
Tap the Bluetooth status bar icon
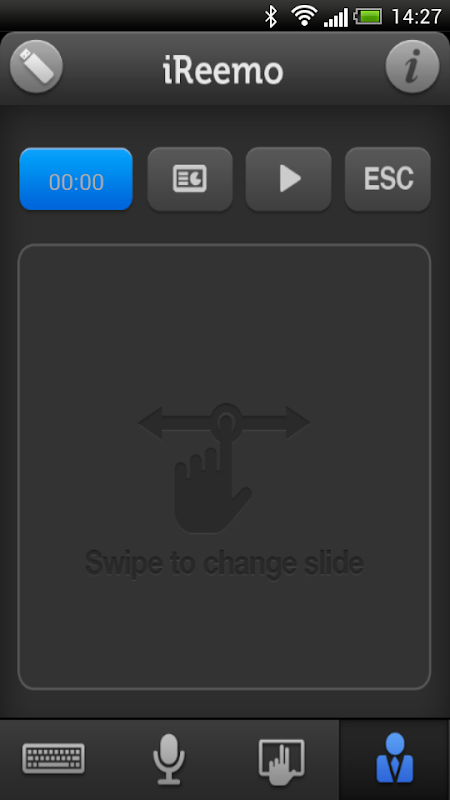pos(270,16)
